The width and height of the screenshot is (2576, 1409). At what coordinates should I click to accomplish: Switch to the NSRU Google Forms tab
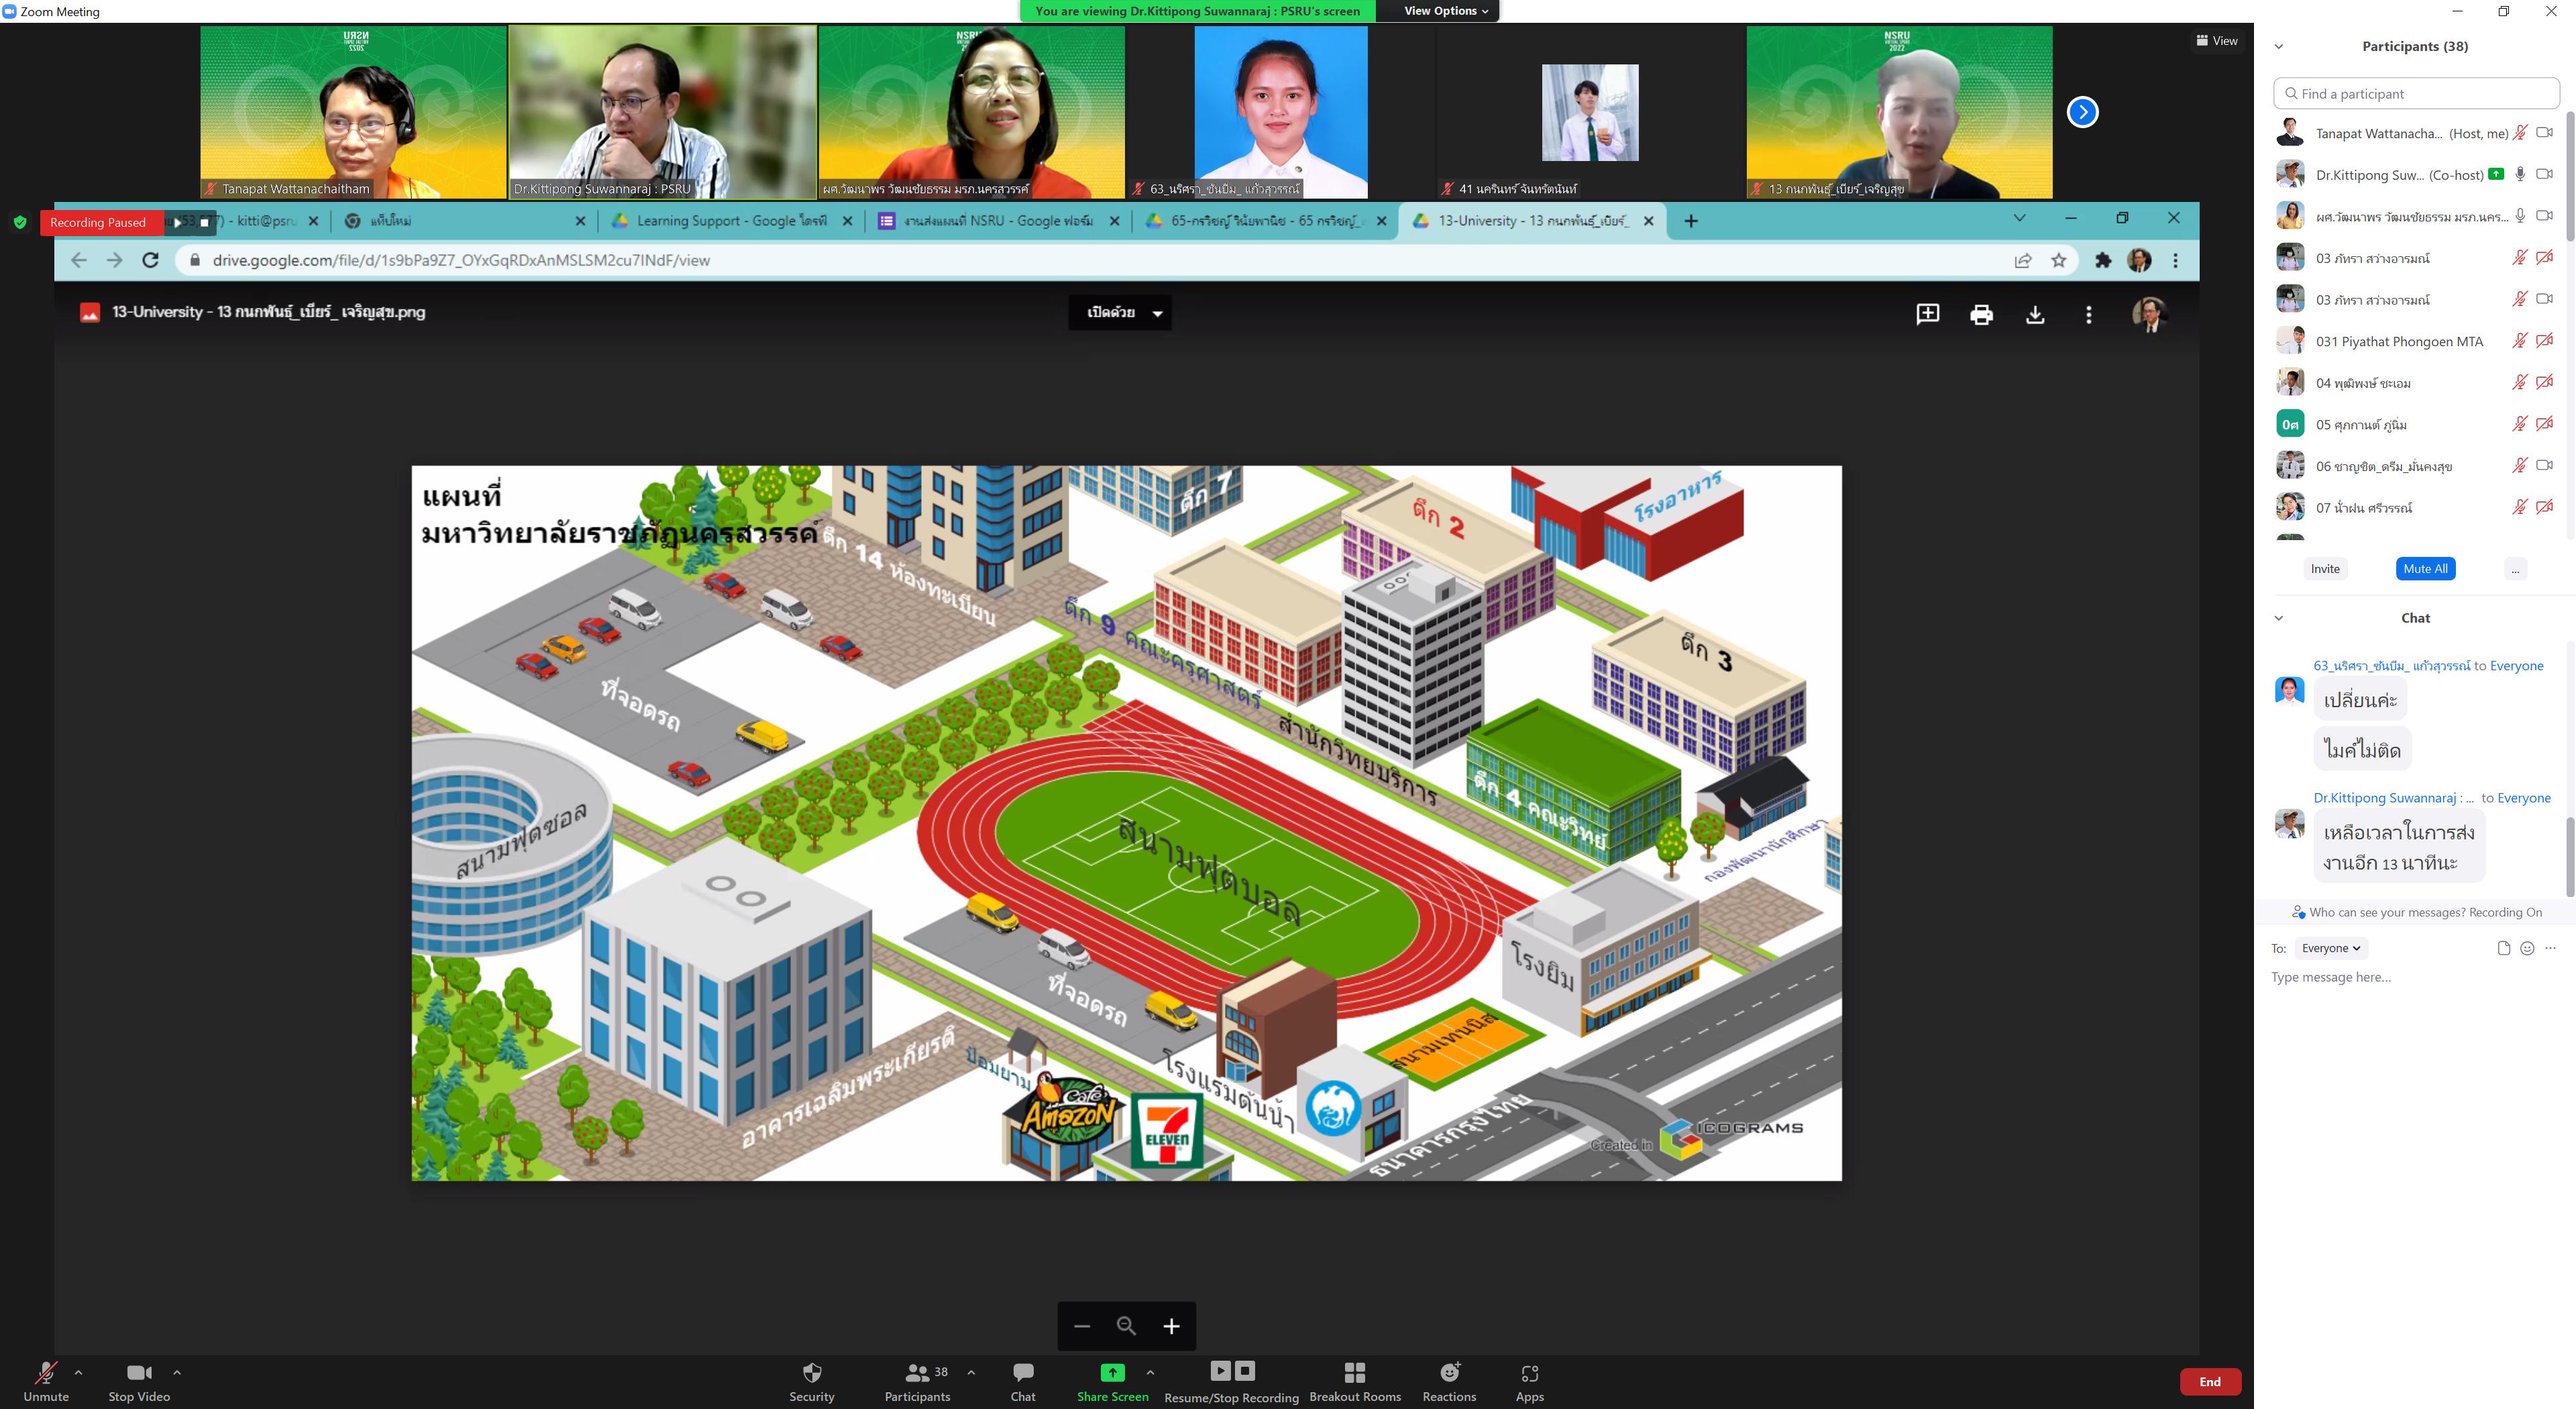(x=998, y=221)
